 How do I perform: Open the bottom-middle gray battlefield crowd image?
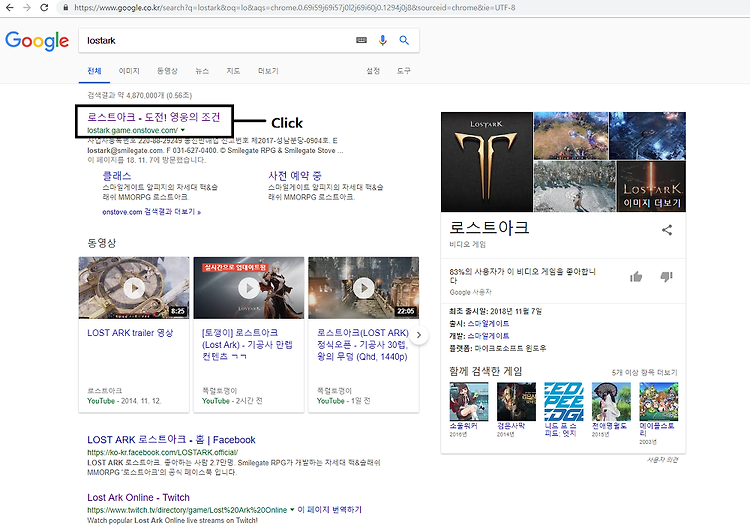point(574,186)
